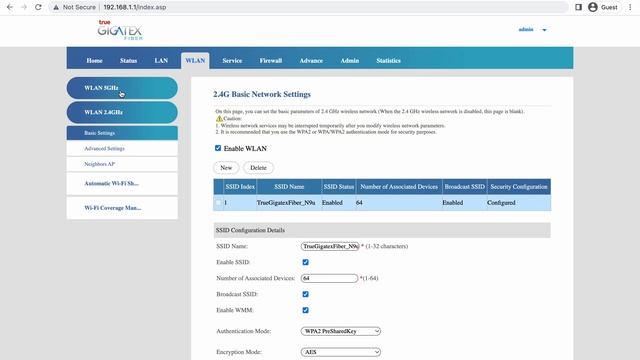Toggle the Enable WLAN checkbox
640x360 pixels.
(218, 148)
